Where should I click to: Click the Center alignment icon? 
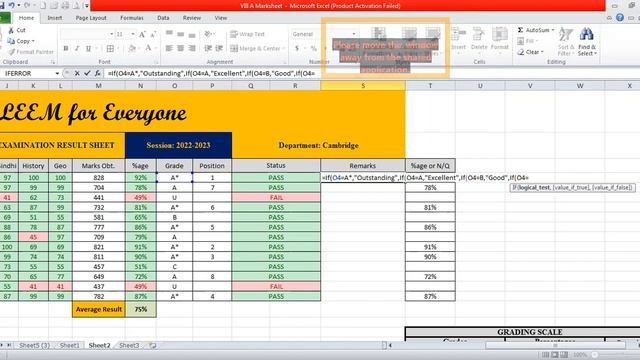click(x=180, y=49)
